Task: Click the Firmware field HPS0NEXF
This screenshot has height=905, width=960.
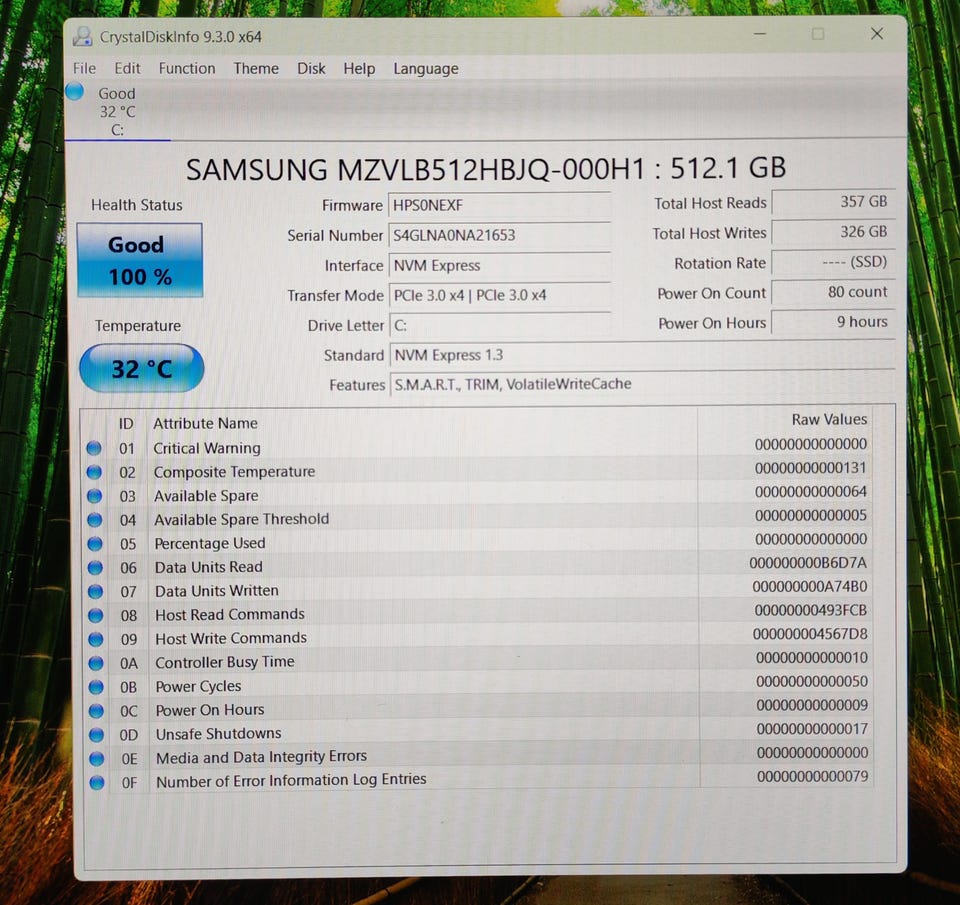Action: (x=500, y=205)
